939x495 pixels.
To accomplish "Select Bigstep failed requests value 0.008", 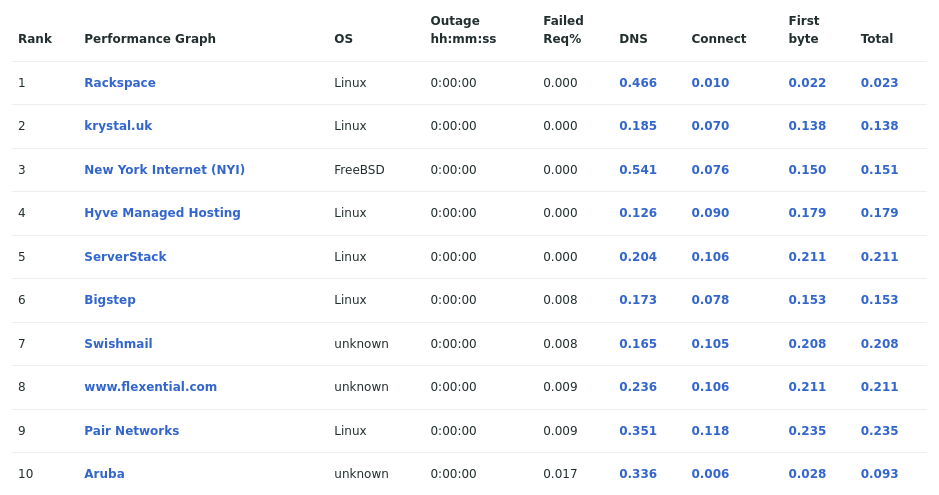I will point(560,300).
